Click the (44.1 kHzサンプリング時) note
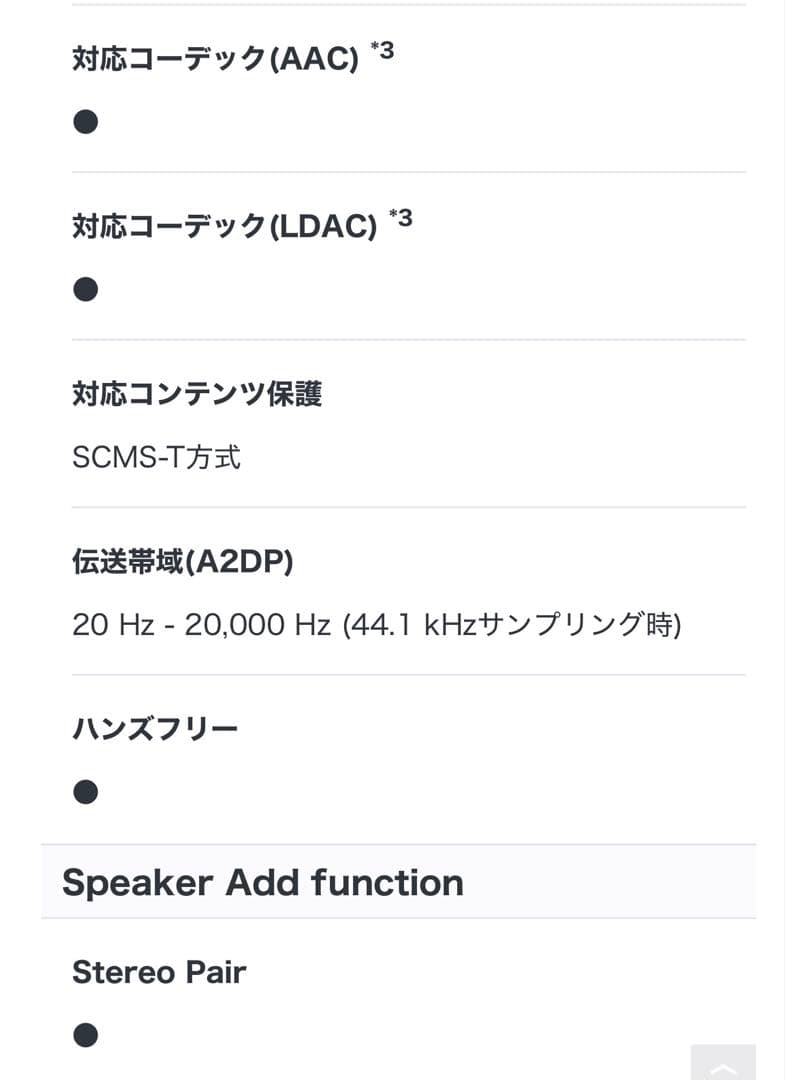This screenshot has height=1080, width=785. [x=511, y=626]
